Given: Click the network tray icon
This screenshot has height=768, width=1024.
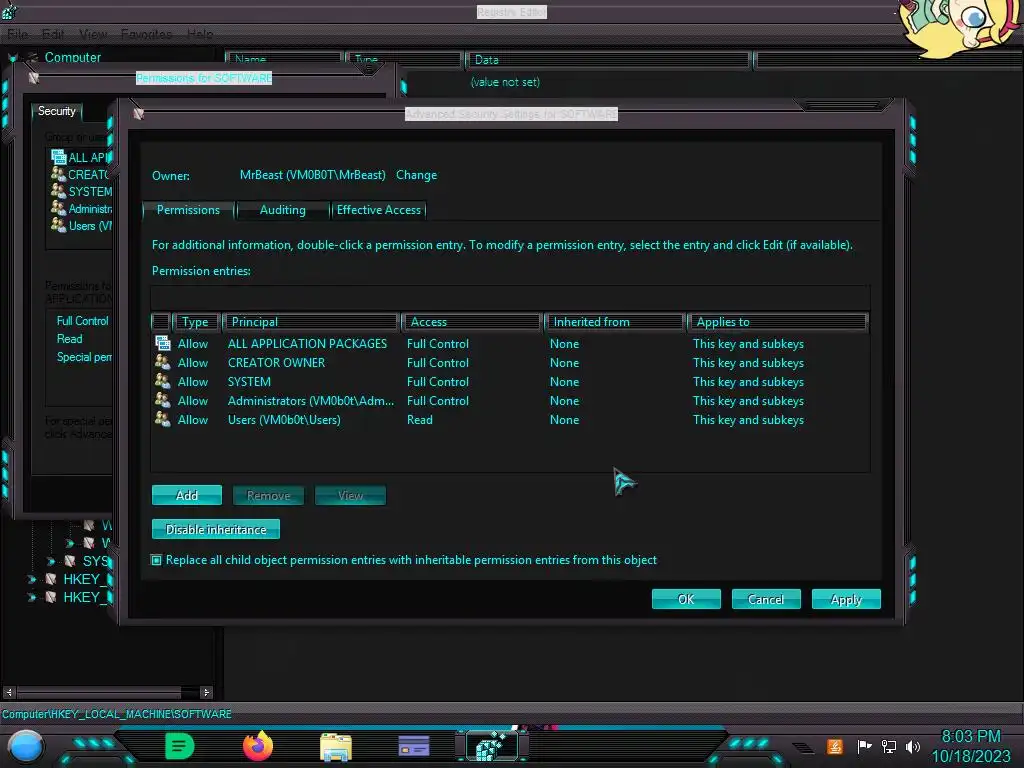Looking at the screenshot, I should coord(889,746).
